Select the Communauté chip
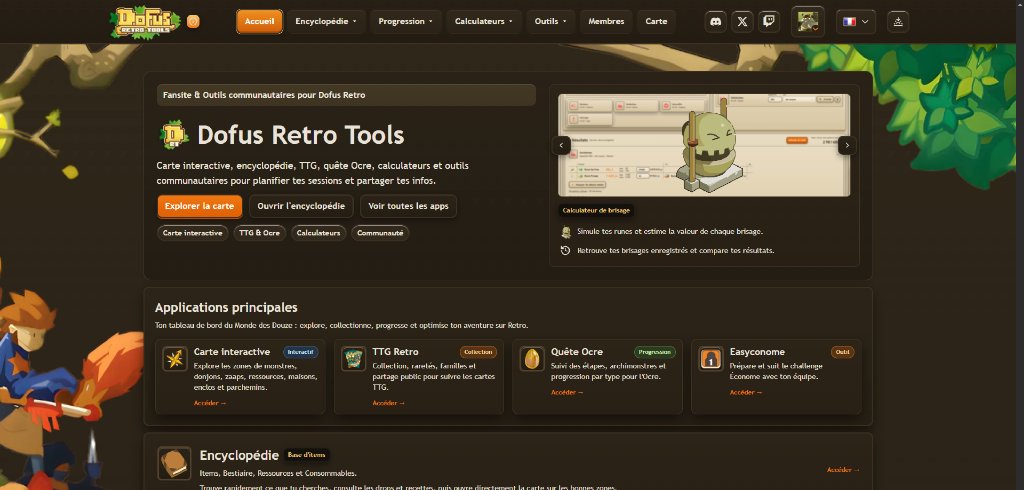Viewport: 1024px width, 490px height. [380, 233]
